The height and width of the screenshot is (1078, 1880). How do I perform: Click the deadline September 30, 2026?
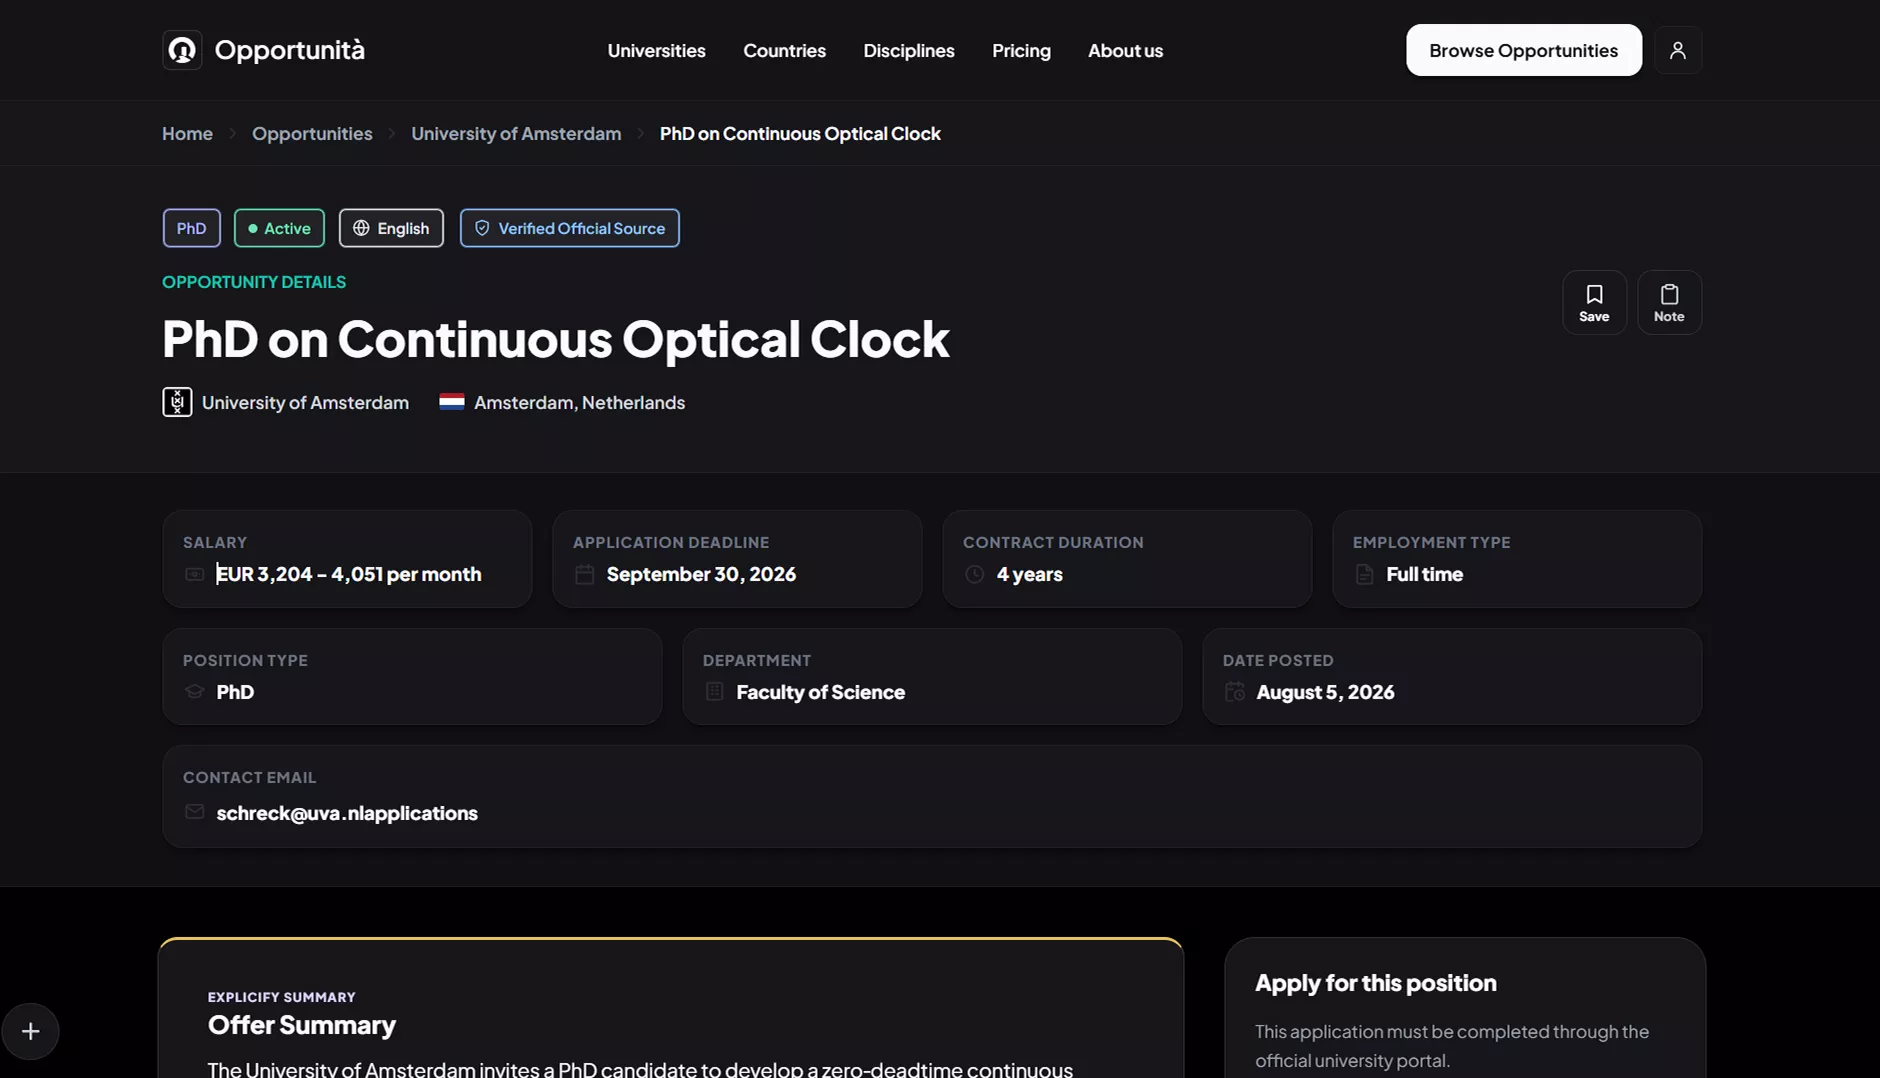pyautogui.click(x=701, y=574)
